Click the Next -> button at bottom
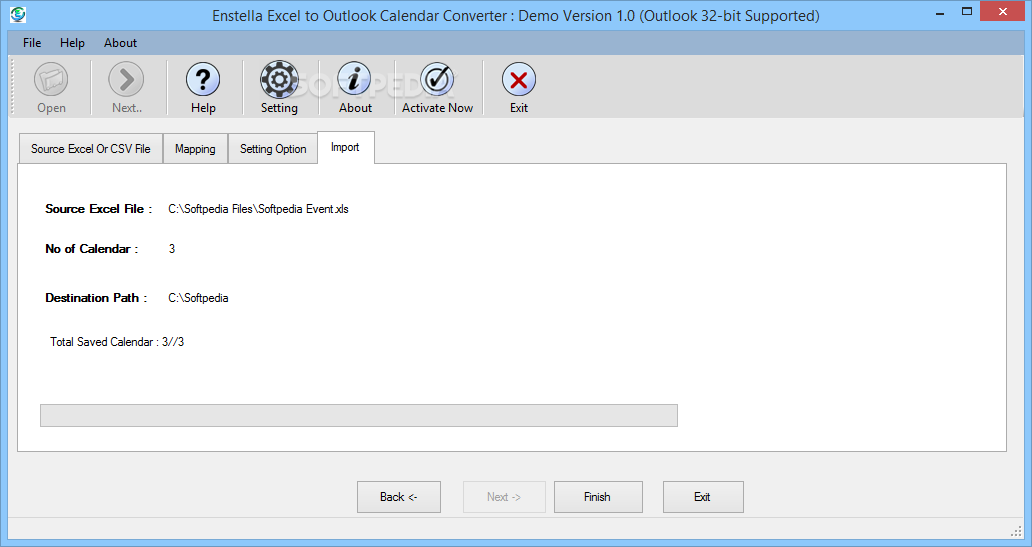The image size is (1032, 547). coord(504,497)
